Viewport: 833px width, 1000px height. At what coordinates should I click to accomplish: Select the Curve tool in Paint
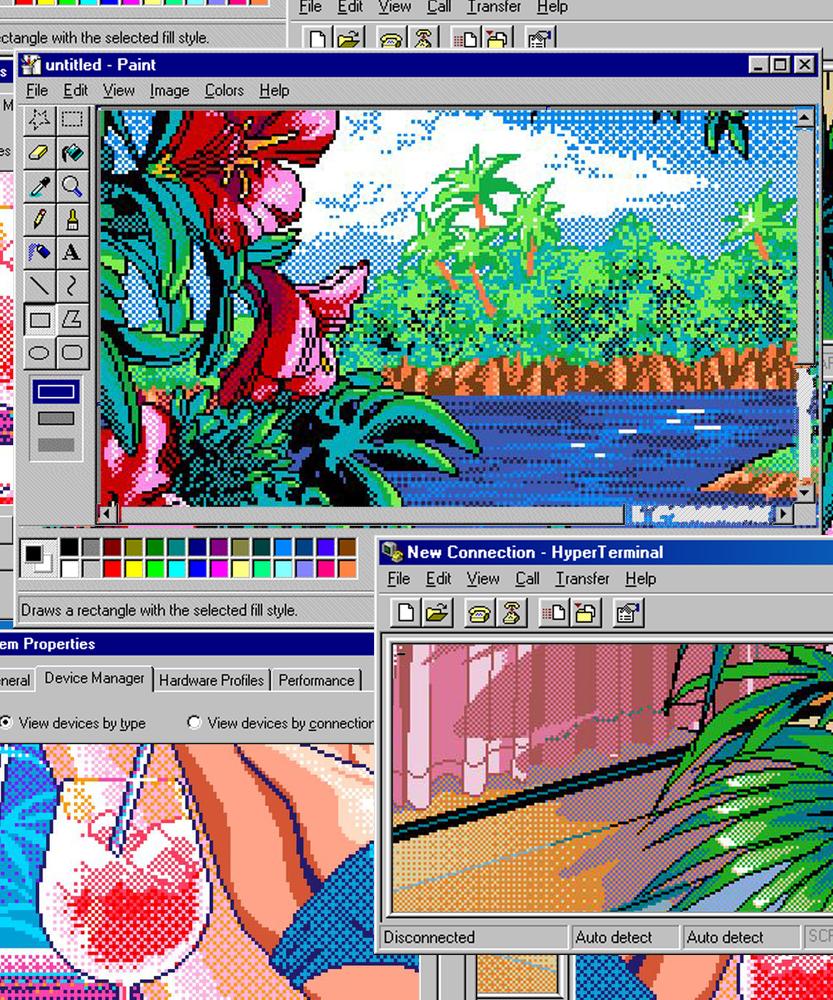pos(72,286)
